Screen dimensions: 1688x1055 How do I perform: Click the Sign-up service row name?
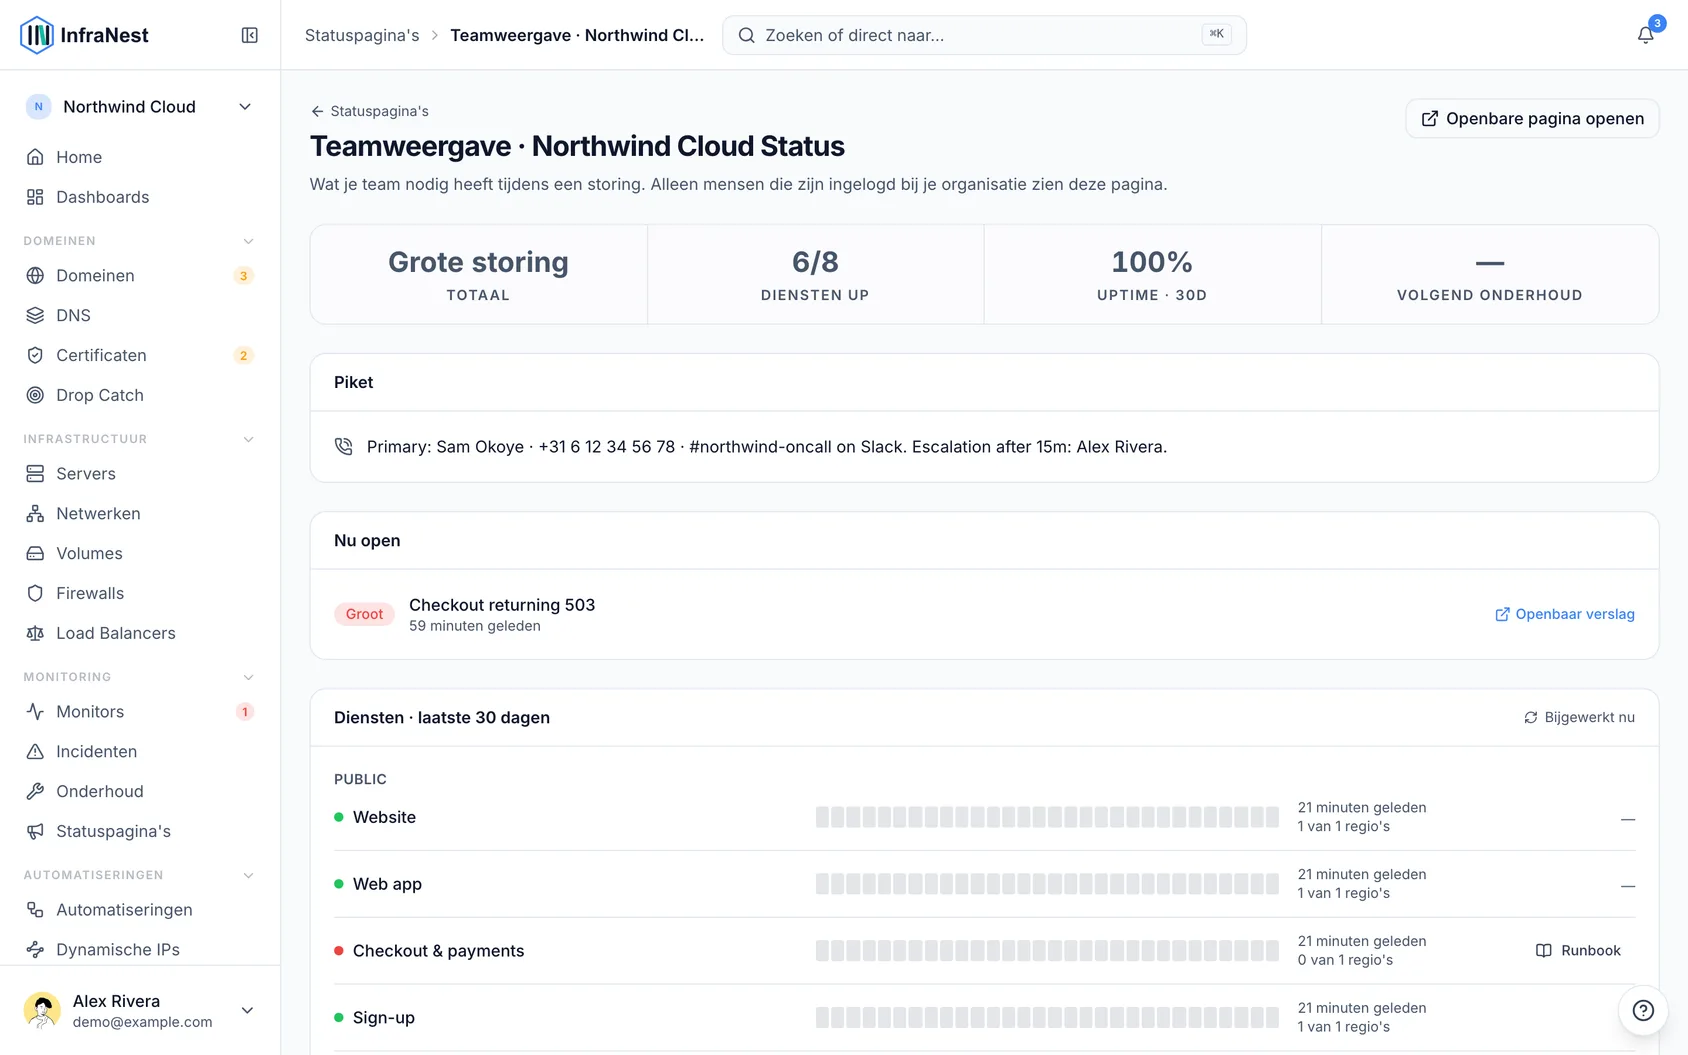384,1017
